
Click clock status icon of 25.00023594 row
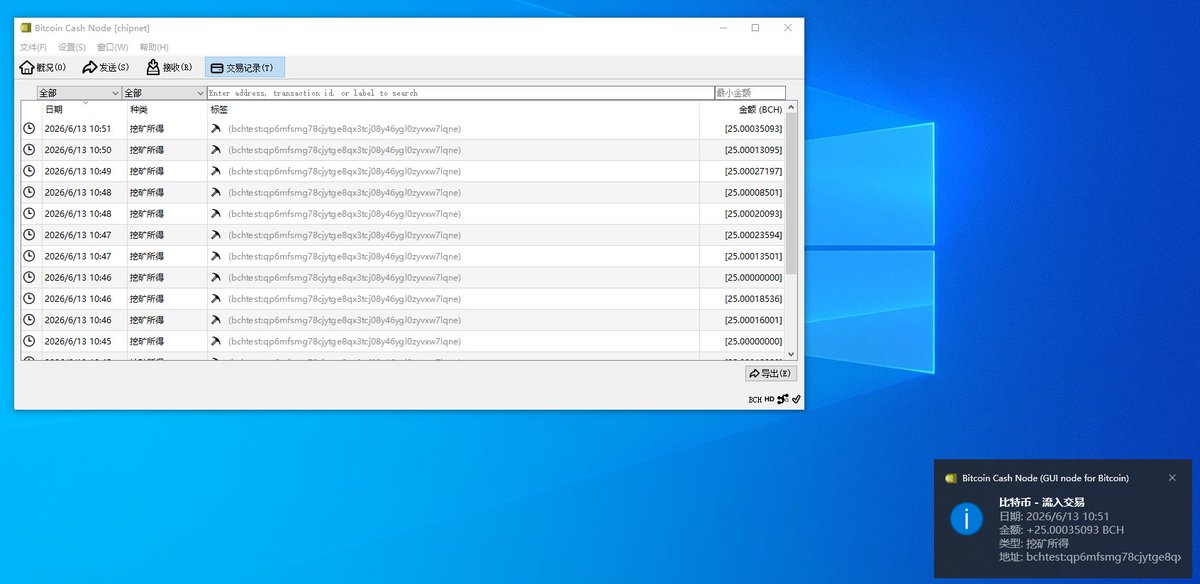click(29, 235)
